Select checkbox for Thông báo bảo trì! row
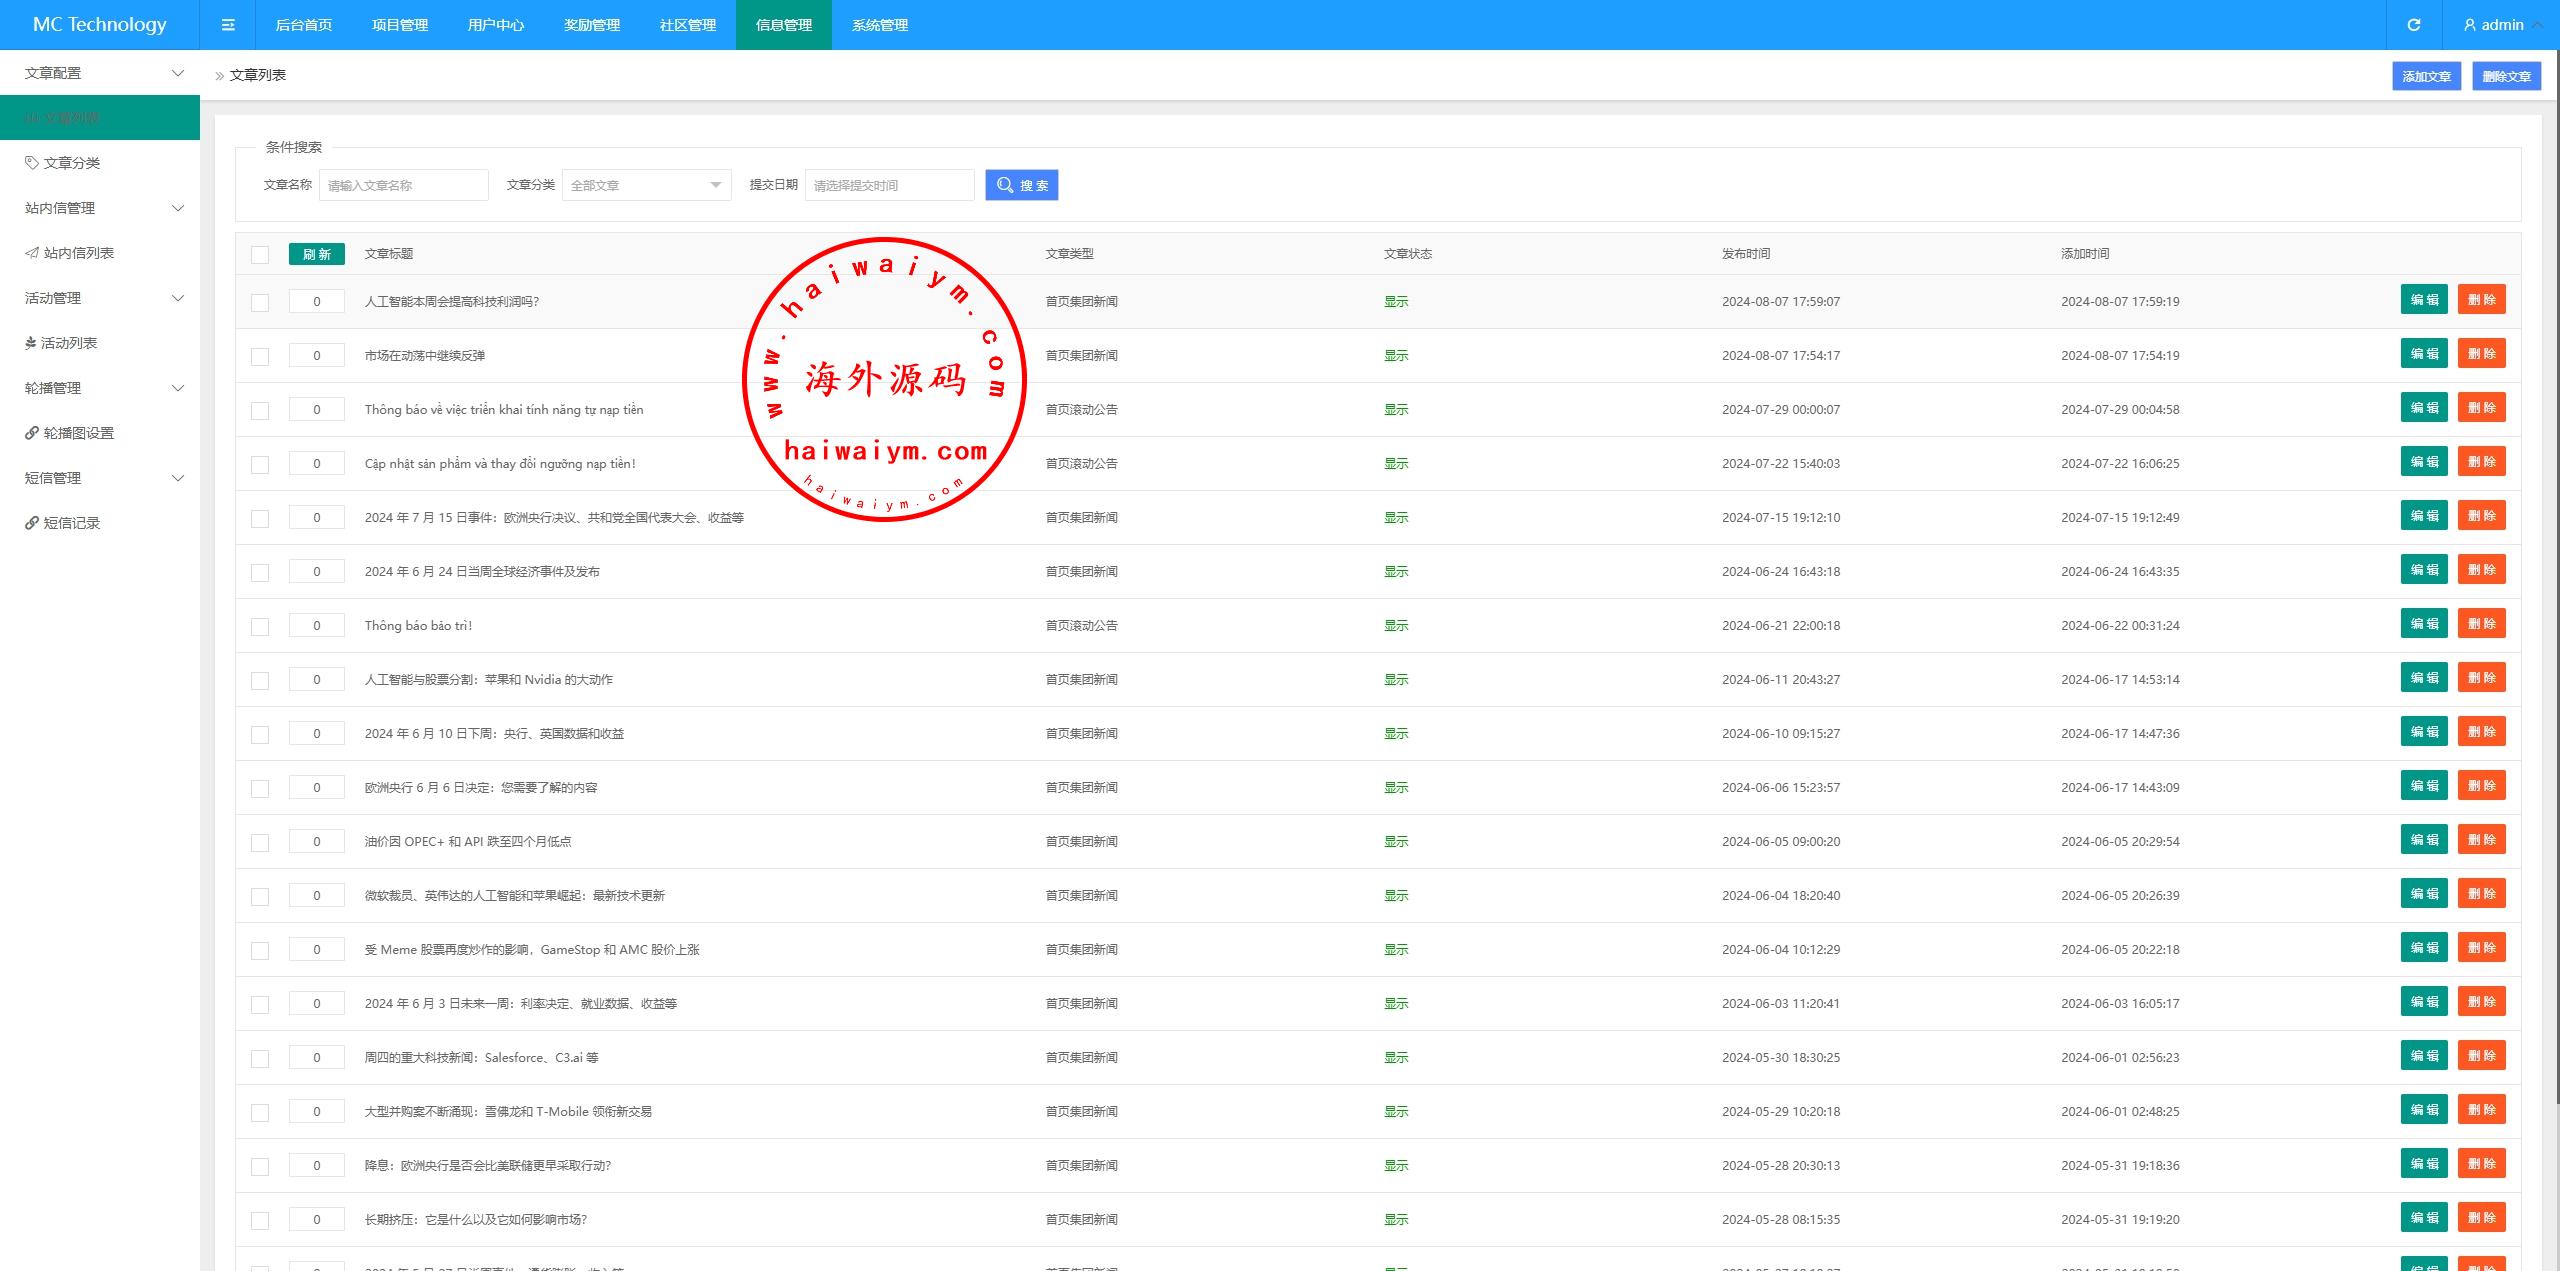This screenshot has width=2560, height=1271. pos(260,626)
